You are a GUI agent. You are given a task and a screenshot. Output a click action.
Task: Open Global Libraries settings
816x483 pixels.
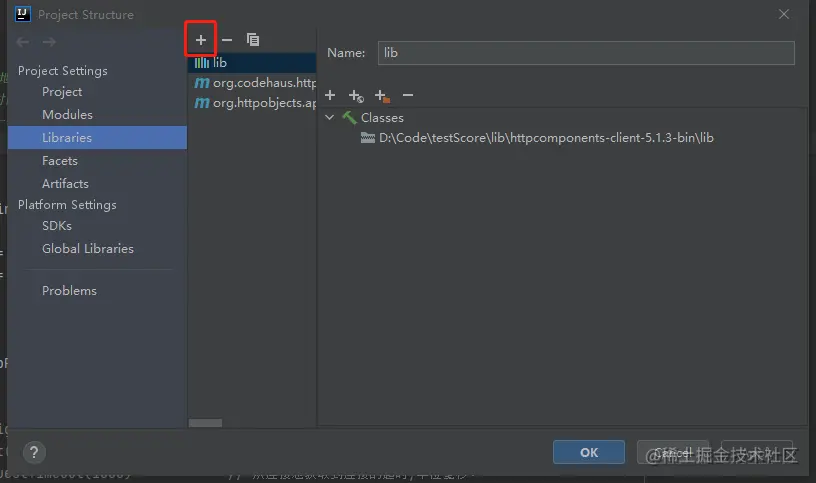click(87, 249)
